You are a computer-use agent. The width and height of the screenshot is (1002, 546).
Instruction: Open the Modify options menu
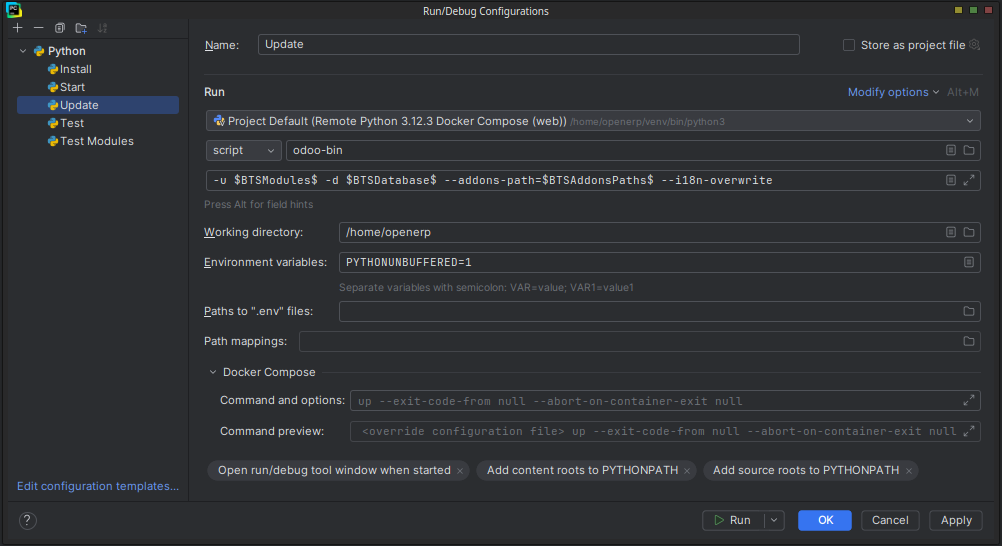(893, 92)
